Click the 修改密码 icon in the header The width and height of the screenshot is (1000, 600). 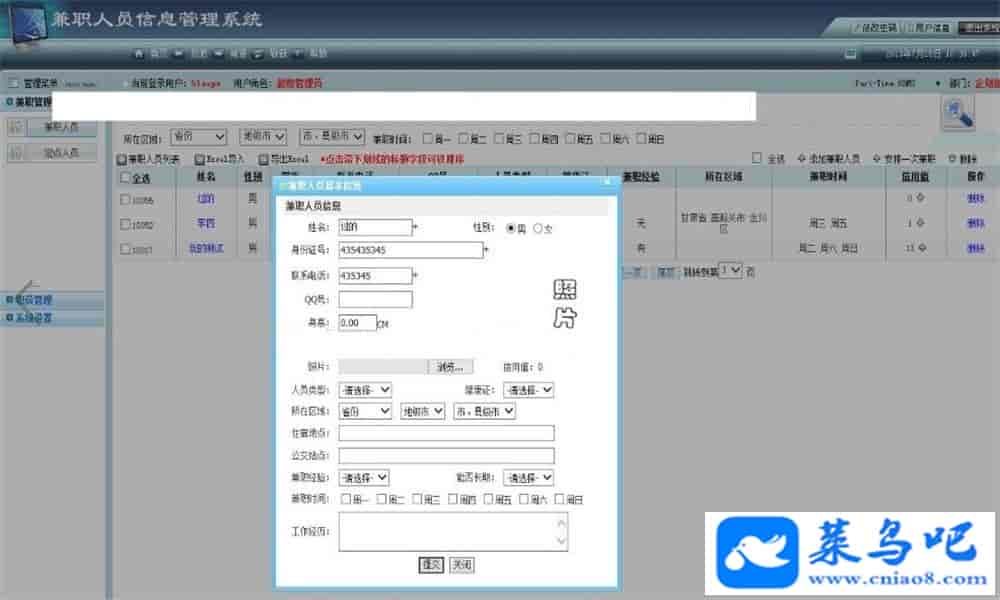(x=857, y=27)
